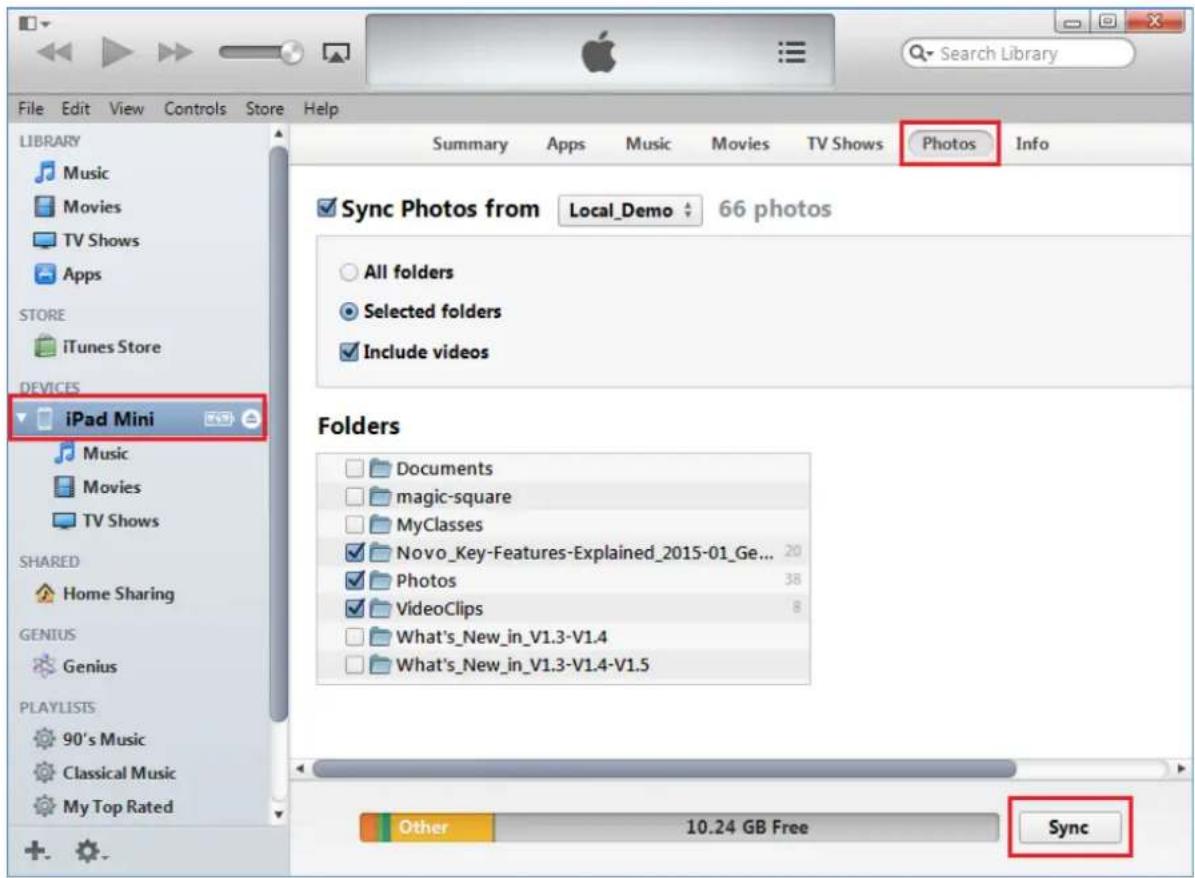Open the AirPlay output icon
The height and width of the screenshot is (878, 1195).
click(x=336, y=53)
